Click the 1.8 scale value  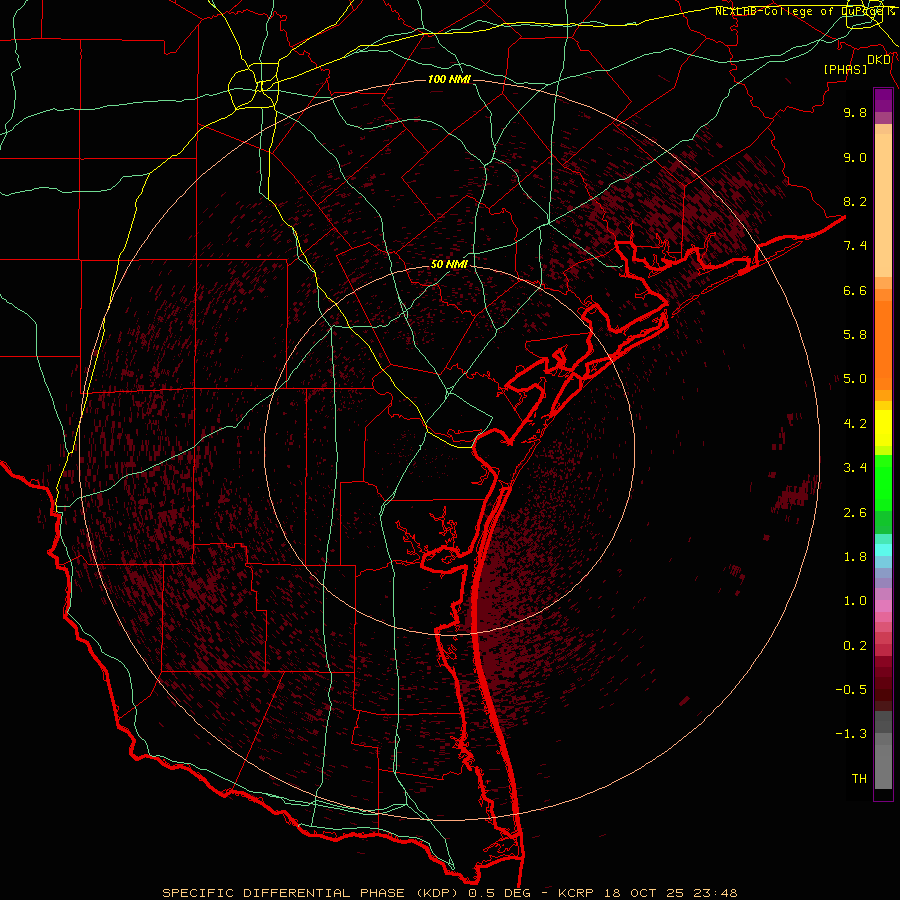(x=855, y=557)
